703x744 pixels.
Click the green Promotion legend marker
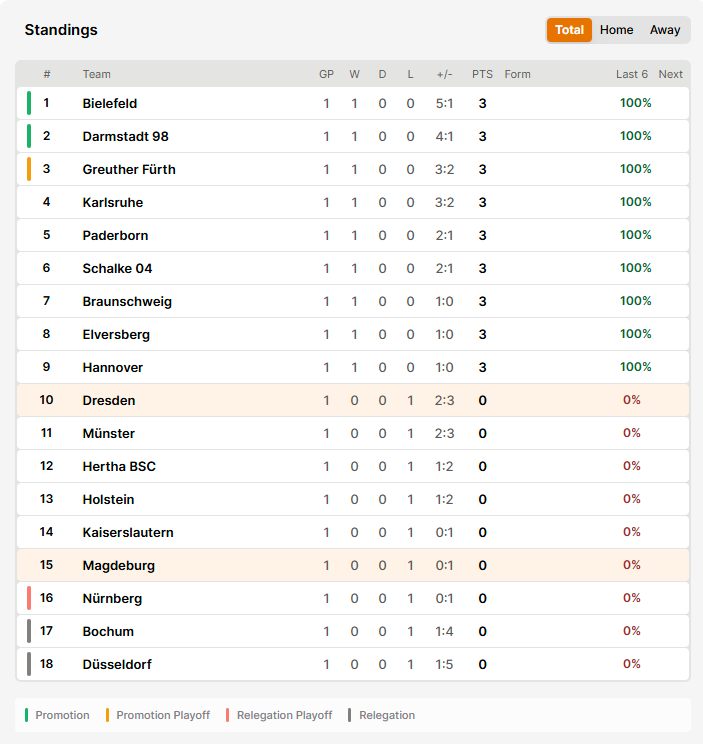27,715
